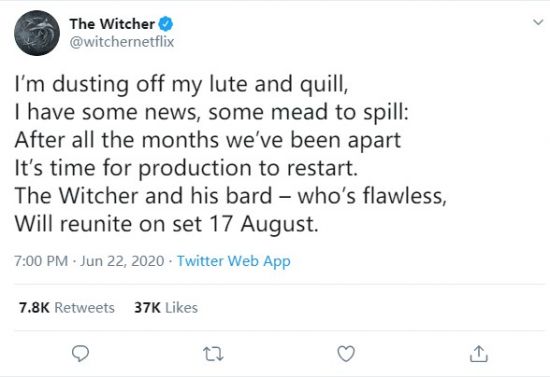Open the Twitter Web App source link
This screenshot has height=377, width=550.
[234, 261]
